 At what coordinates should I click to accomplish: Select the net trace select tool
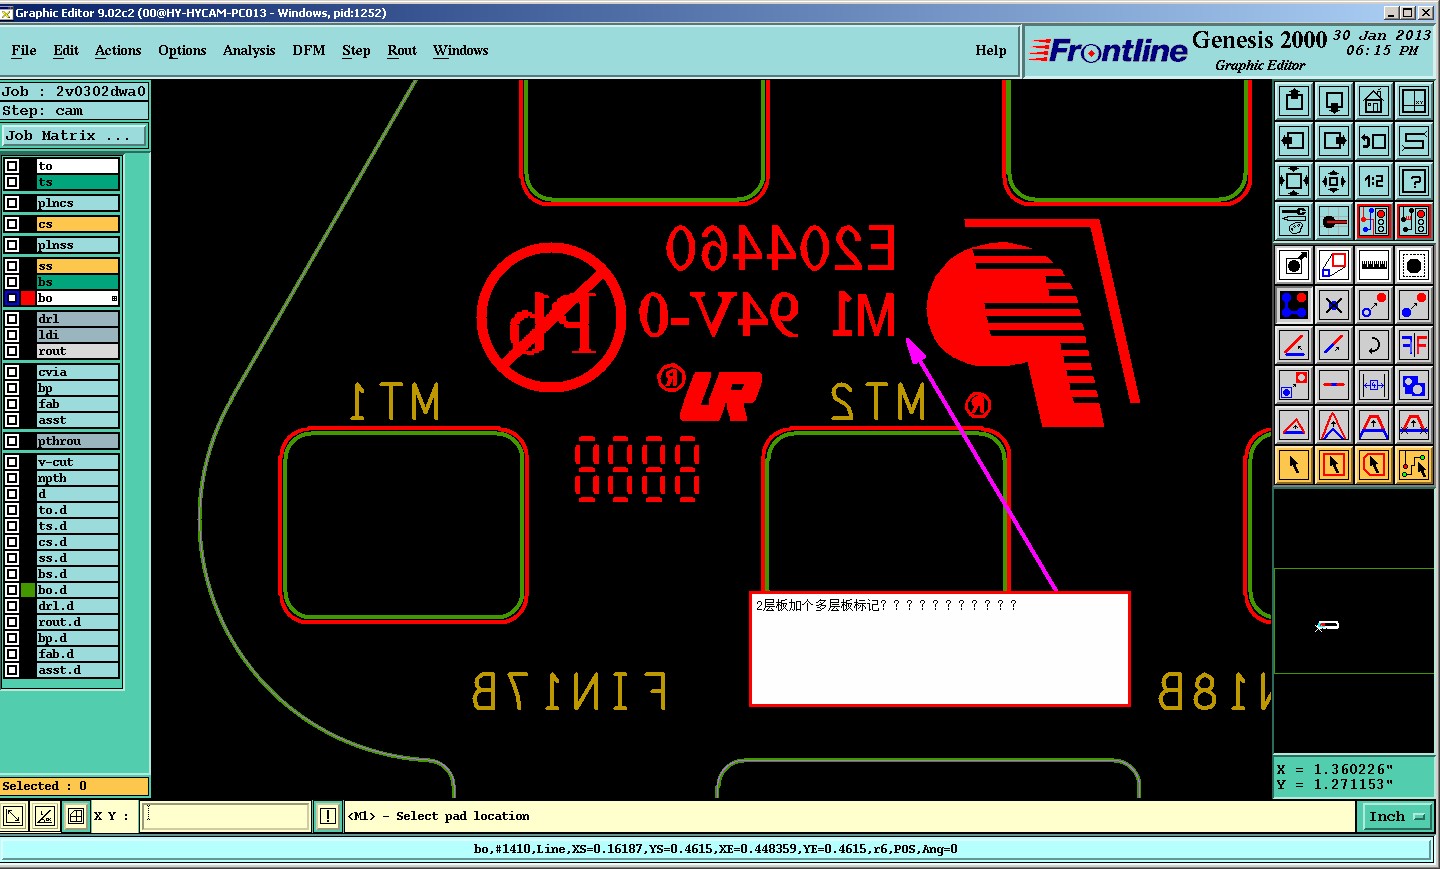tap(1414, 465)
